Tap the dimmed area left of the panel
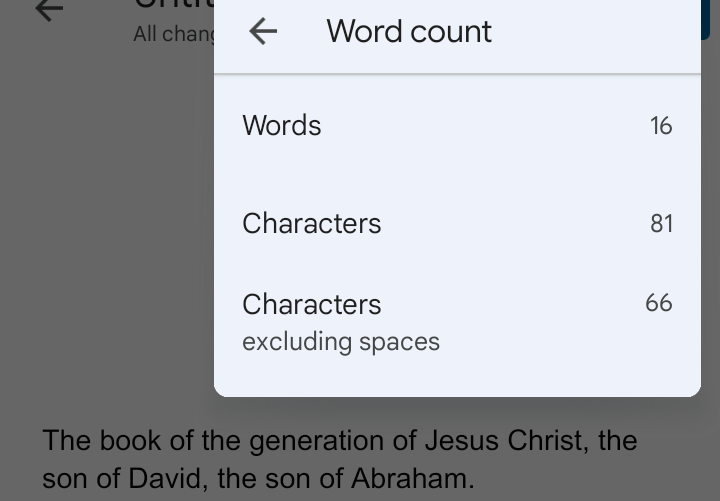This screenshot has width=720, height=501. pyautogui.click(x=100, y=250)
